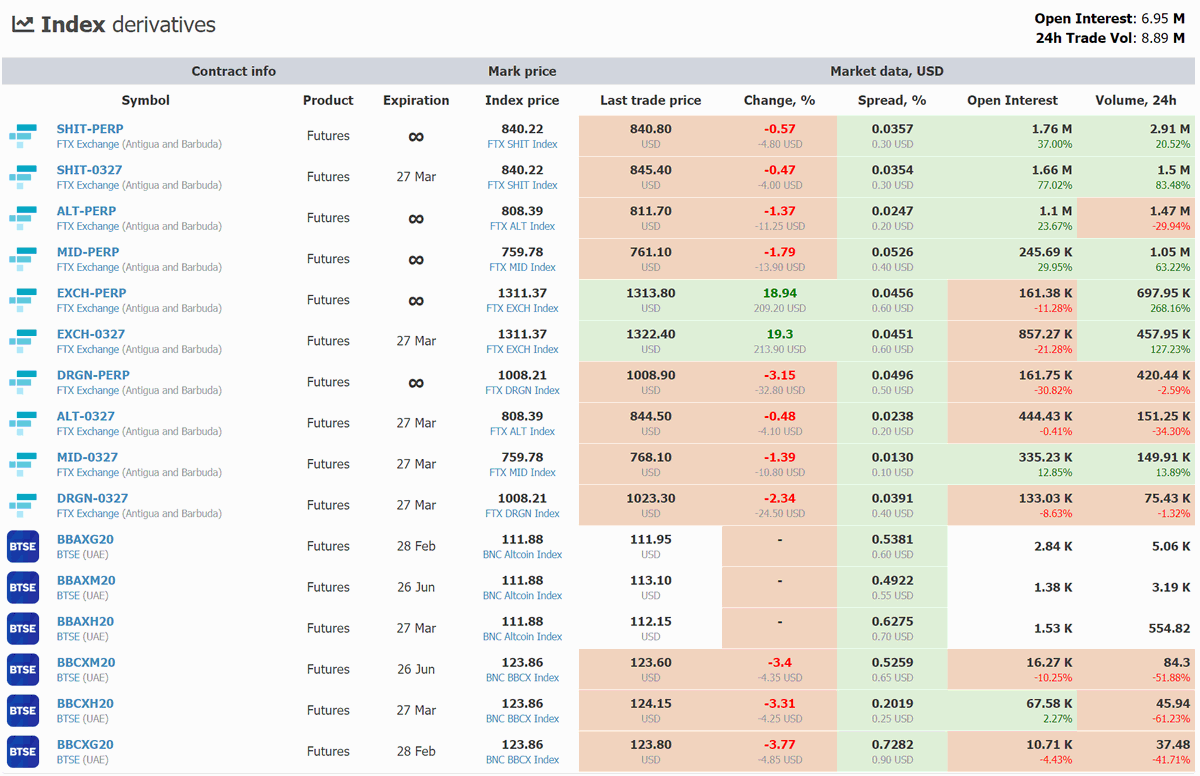The width and height of the screenshot is (1200, 776).
Task: Click the FTX logo beside DRGN-0327
Action: 22,505
